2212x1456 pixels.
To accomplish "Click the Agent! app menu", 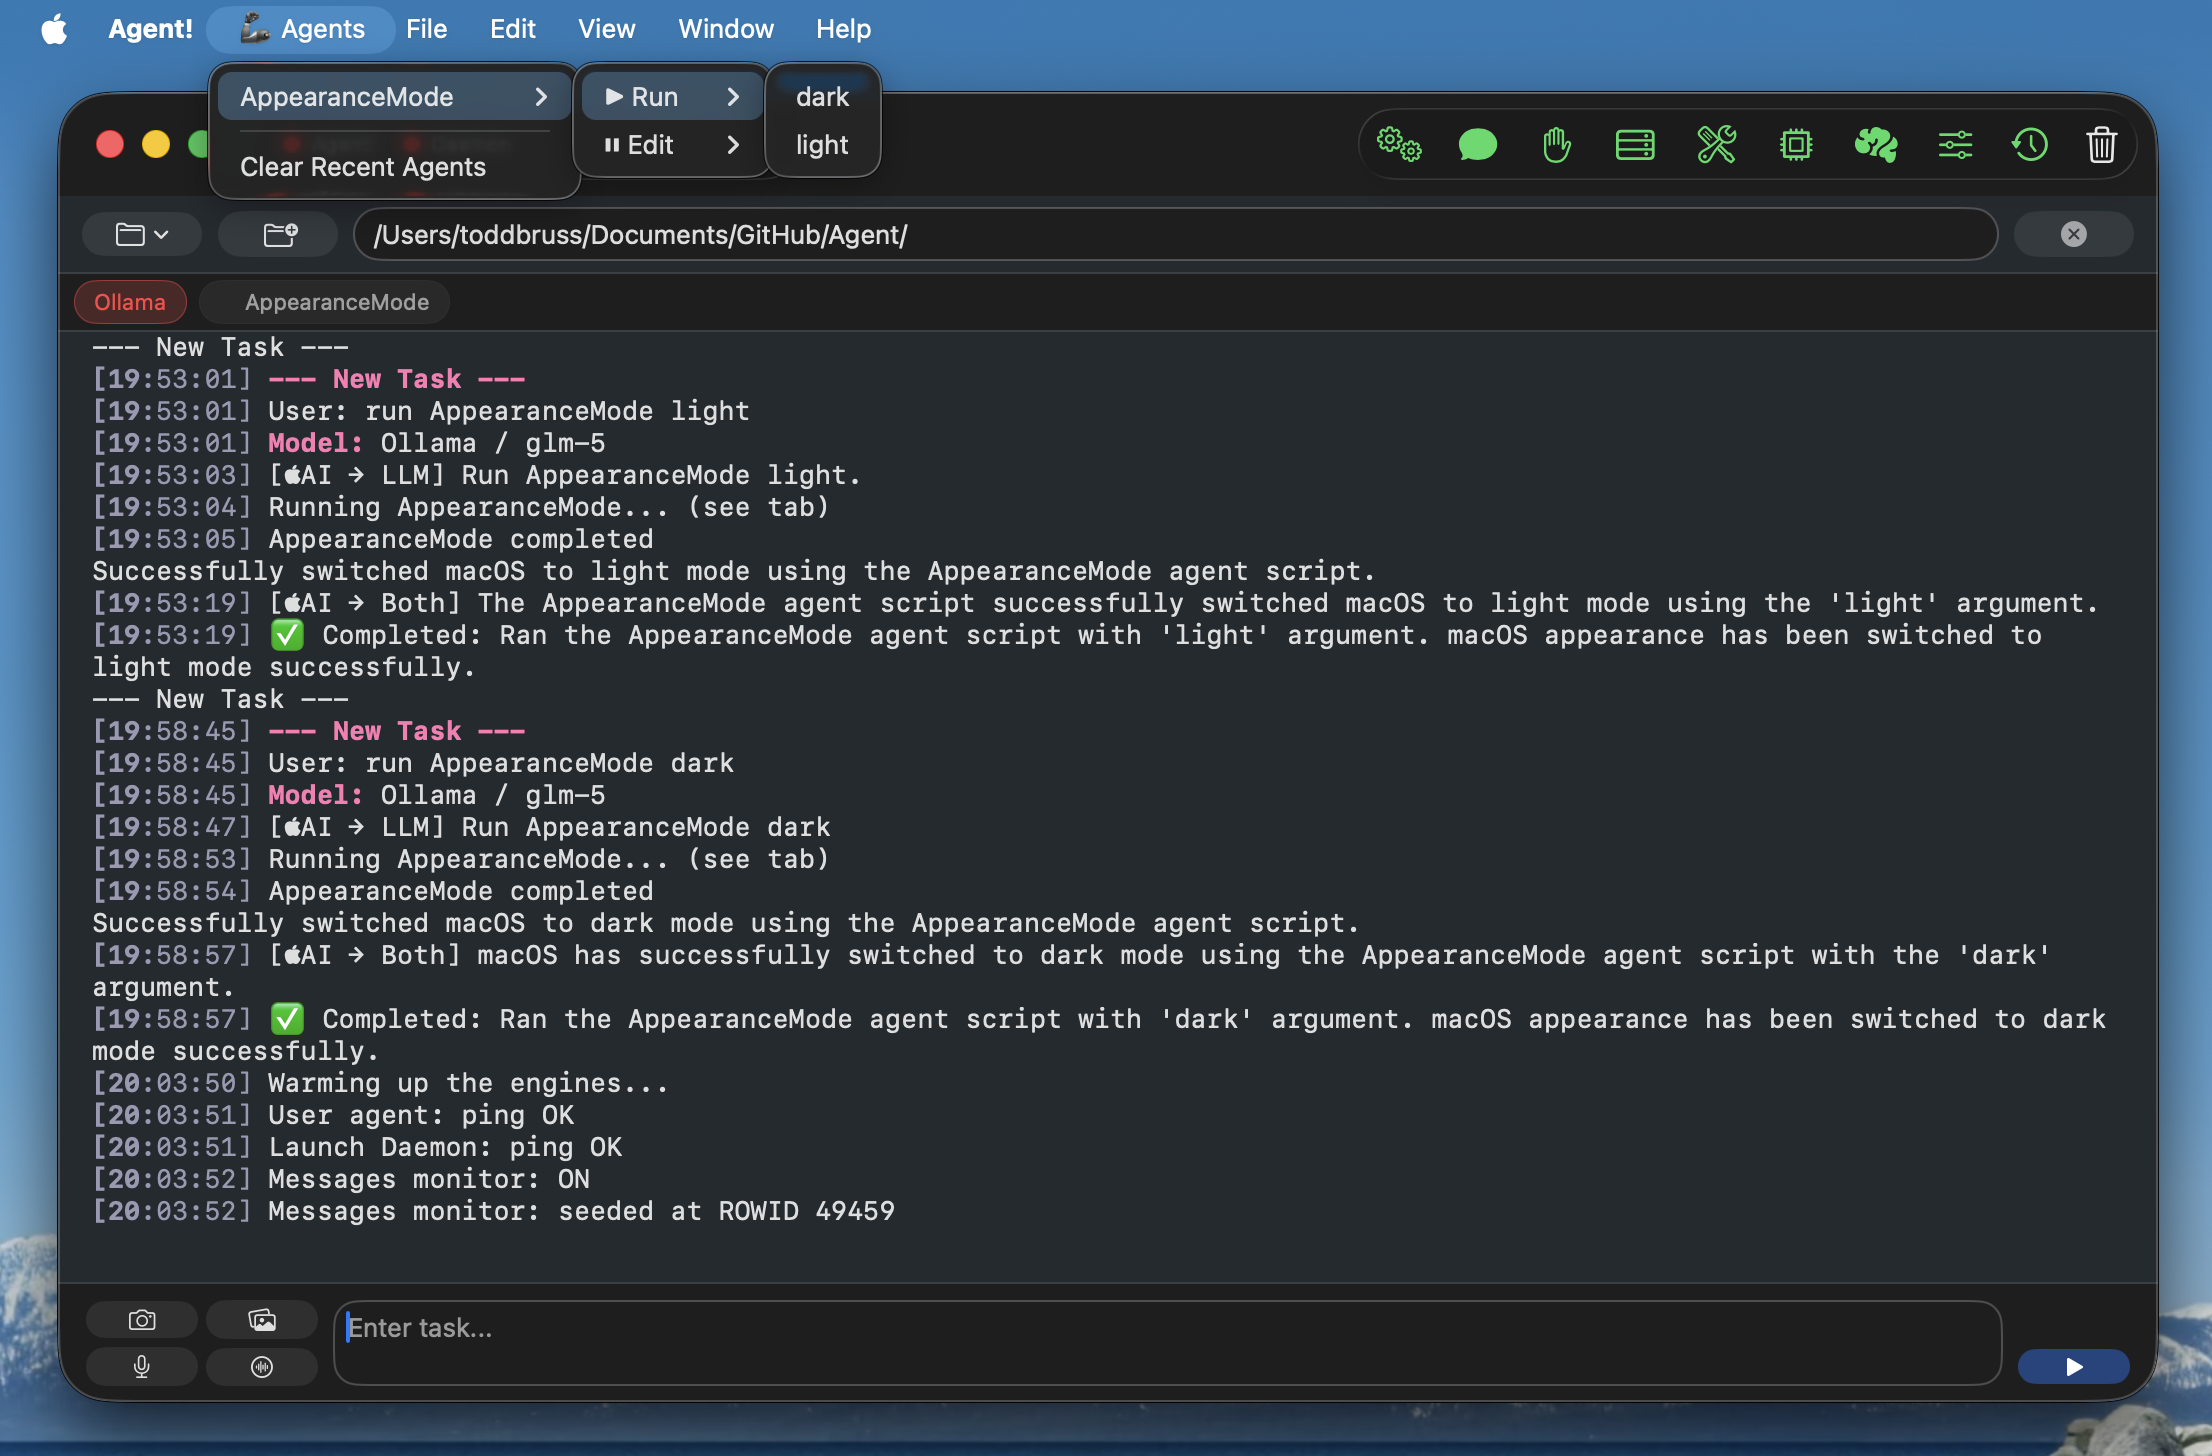I will point(150,29).
